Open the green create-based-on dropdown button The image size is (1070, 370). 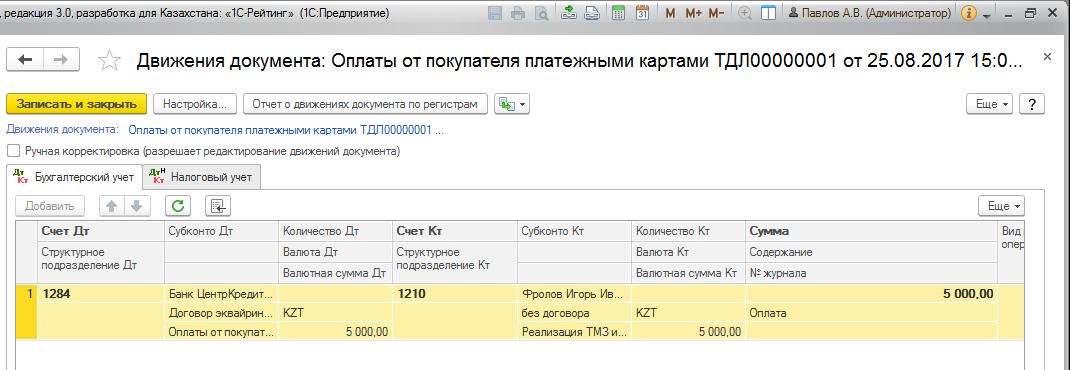[512, 104]
